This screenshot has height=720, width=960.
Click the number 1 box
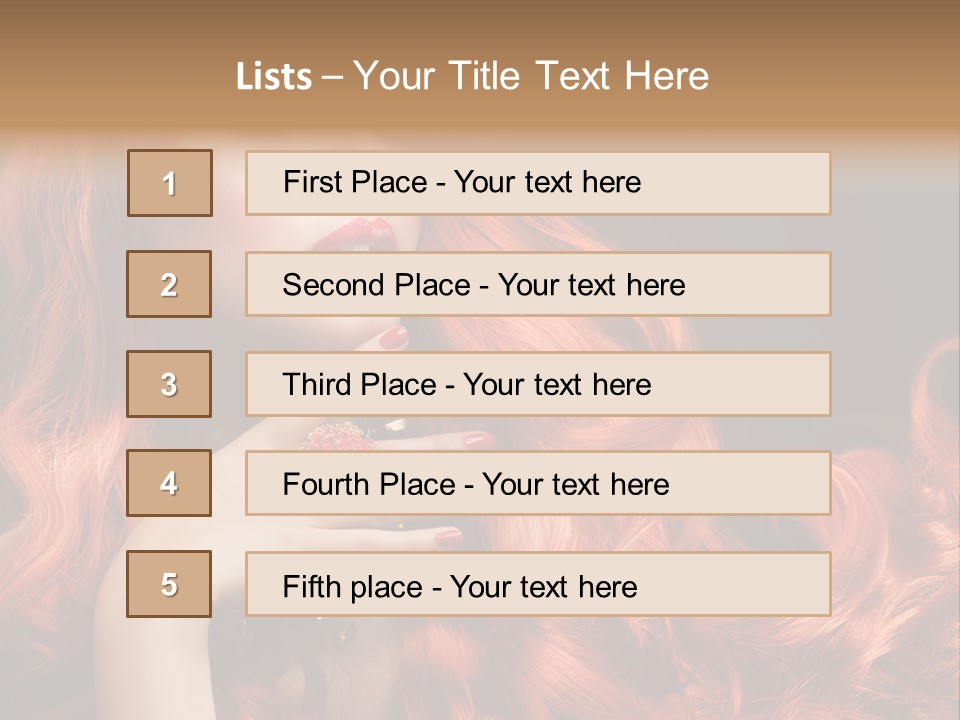pos(170,183)
